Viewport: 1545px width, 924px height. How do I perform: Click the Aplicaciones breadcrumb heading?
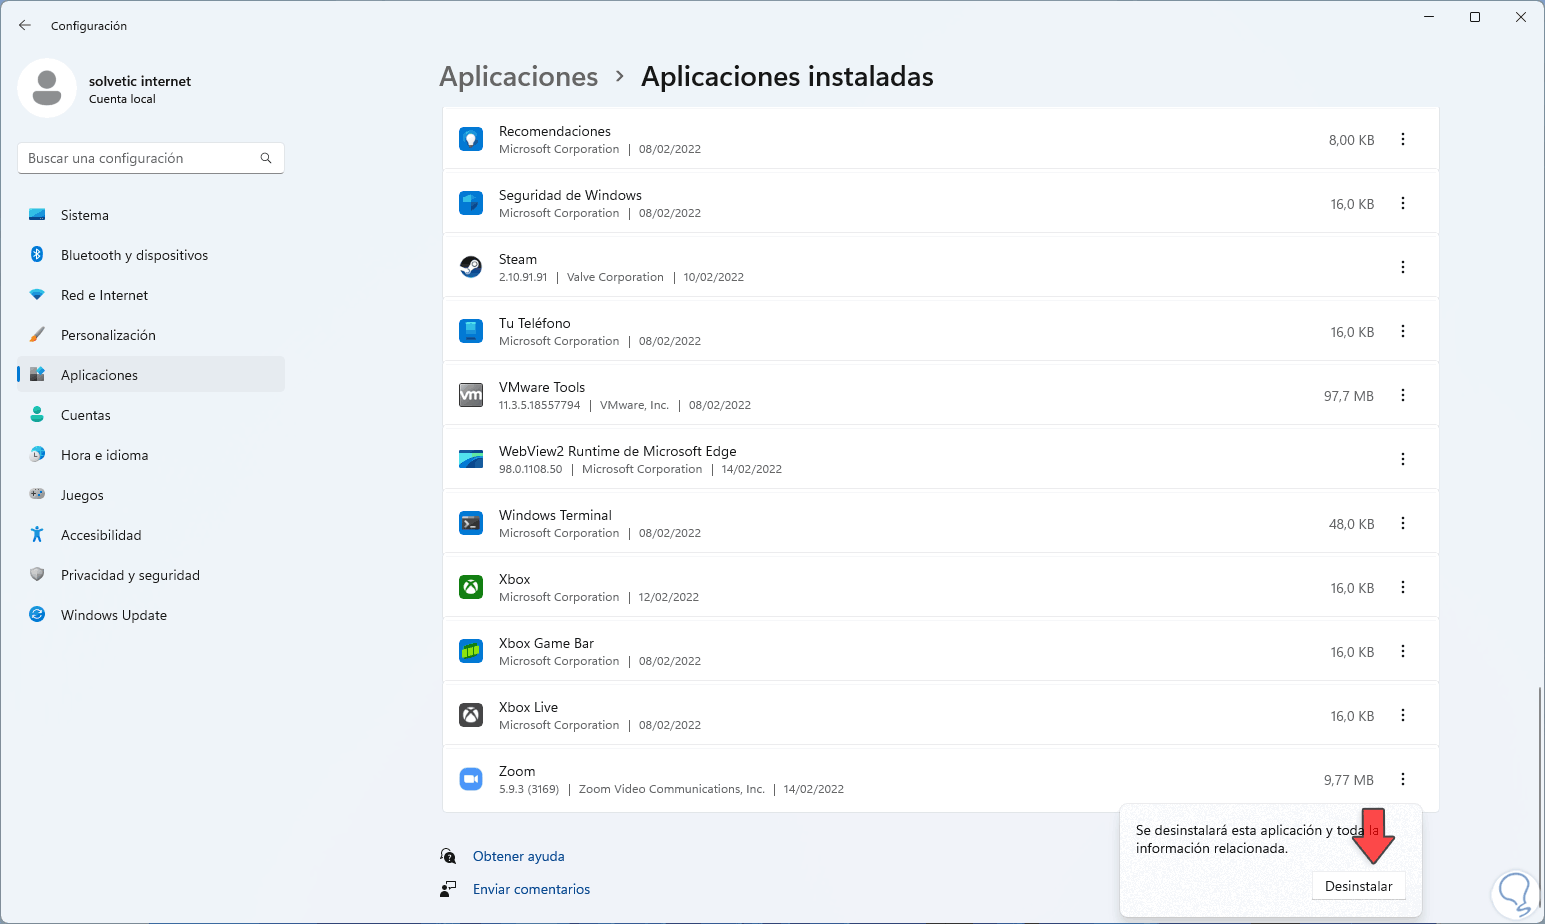519,77
